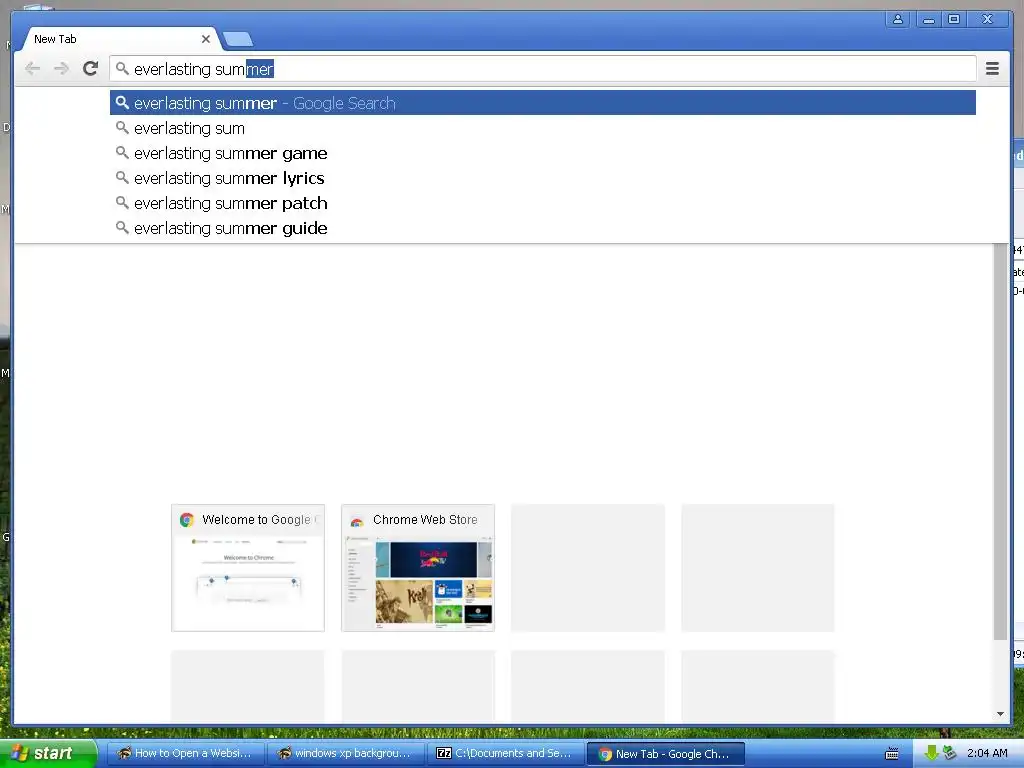Click the Chrome back arrow button
Screen dimensions: 1024x768
tap(32, 69)
